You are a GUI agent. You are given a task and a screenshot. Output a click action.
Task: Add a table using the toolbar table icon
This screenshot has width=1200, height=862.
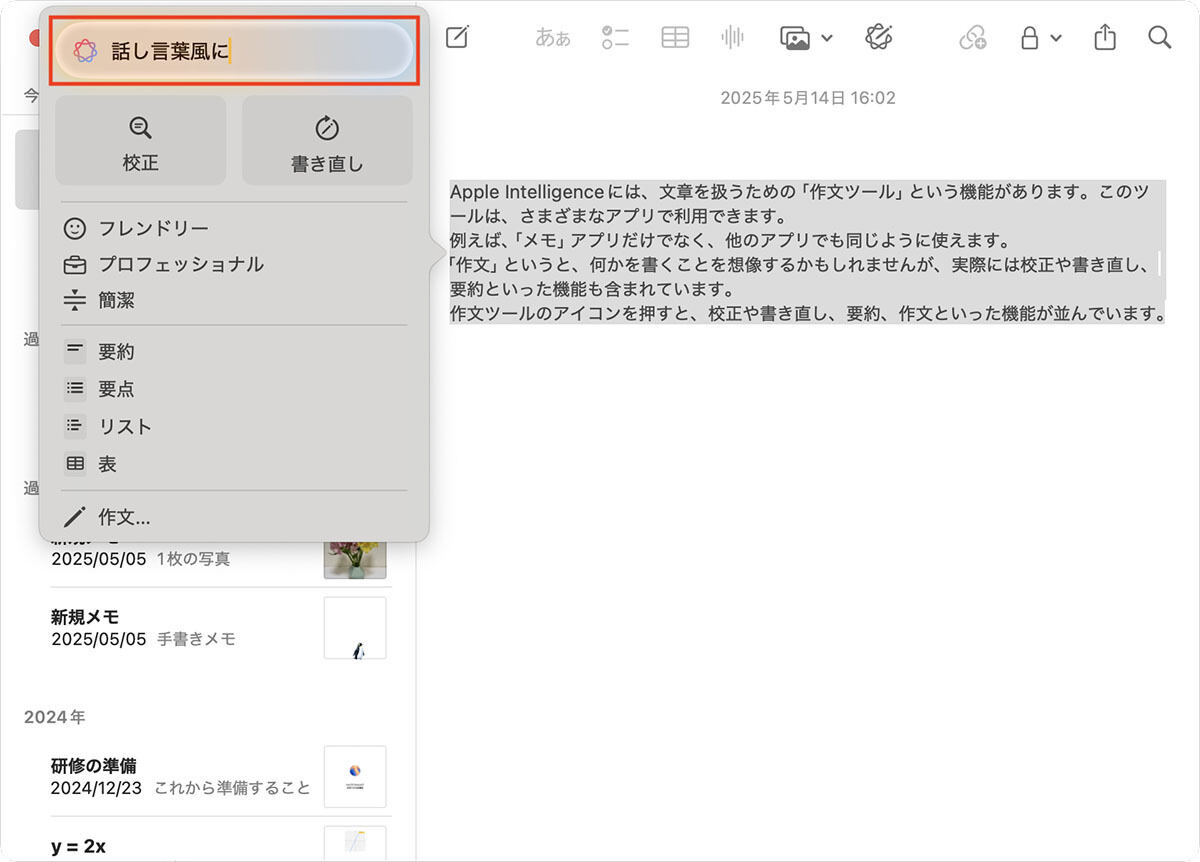tap(675, 38)
